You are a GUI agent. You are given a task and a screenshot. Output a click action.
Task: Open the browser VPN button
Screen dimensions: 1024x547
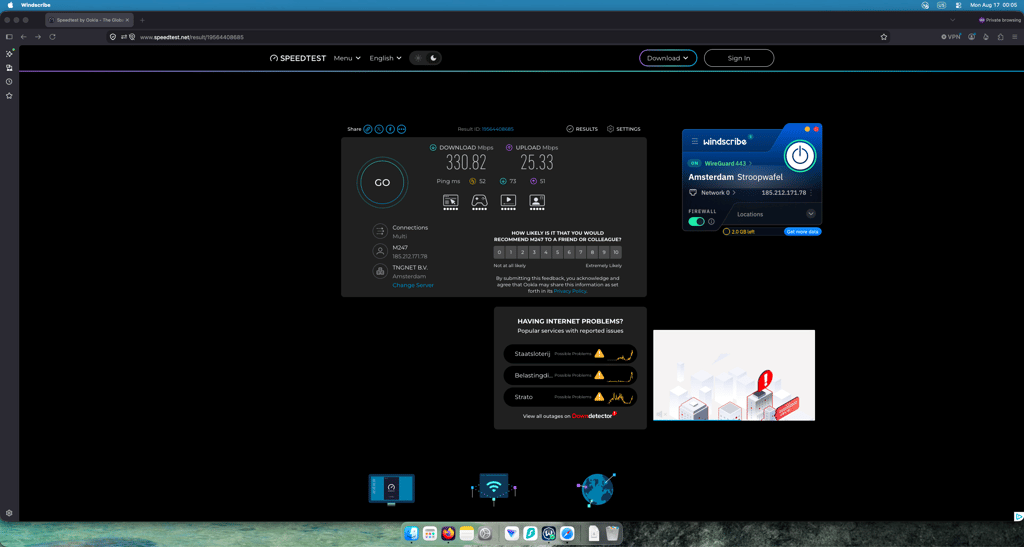(x=951, y=37)
